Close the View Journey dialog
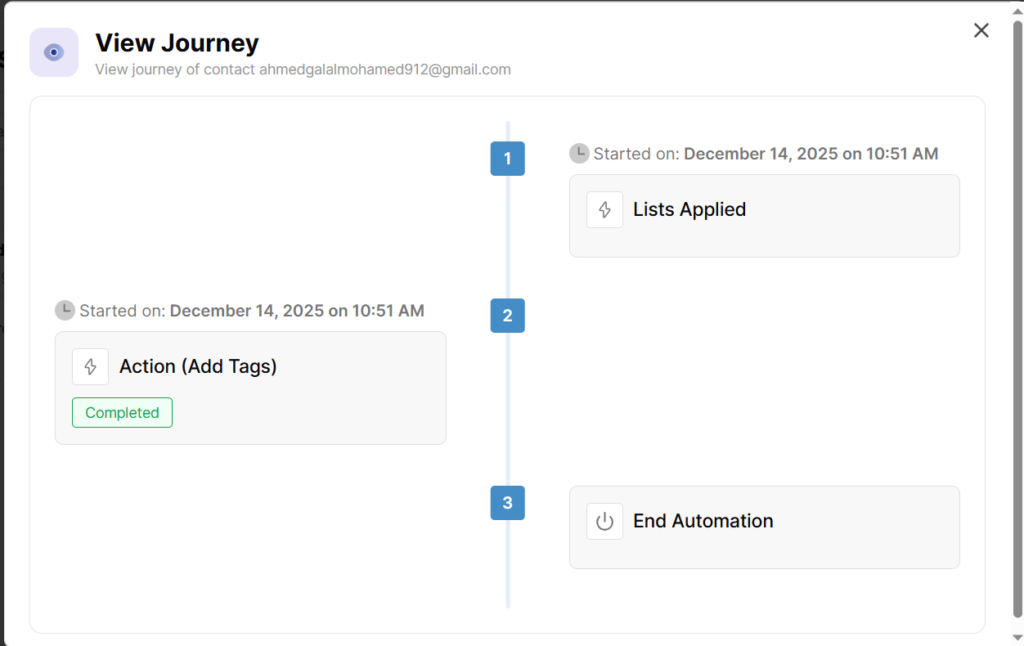Screen dimensions: 1024x646 [981, 30]
